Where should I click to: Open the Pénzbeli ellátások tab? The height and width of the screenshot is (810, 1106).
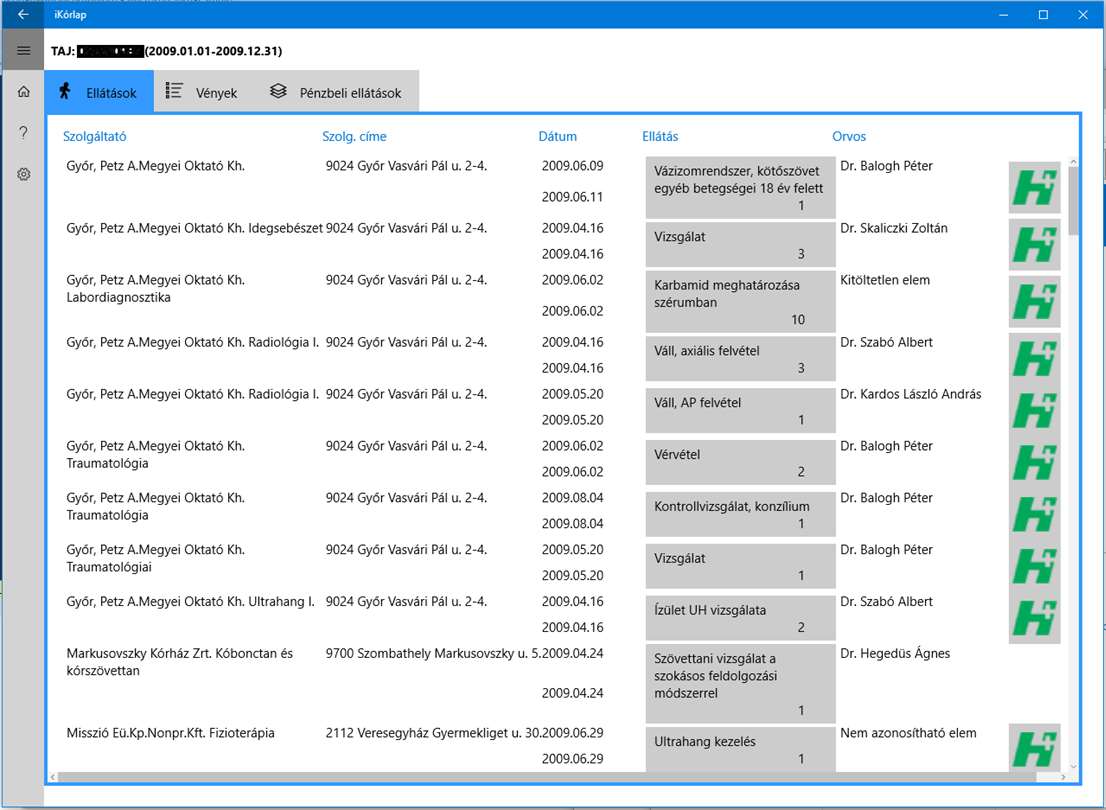click(336, 92)
